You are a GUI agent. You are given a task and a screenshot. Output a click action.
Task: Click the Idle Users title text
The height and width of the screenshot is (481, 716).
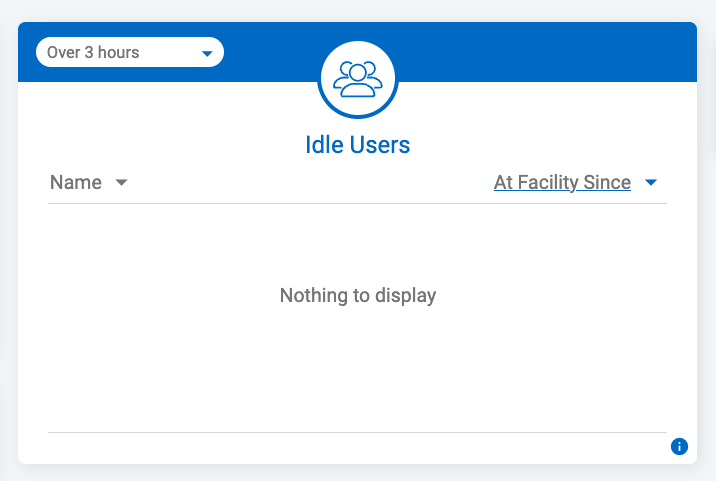click(358, 145)
